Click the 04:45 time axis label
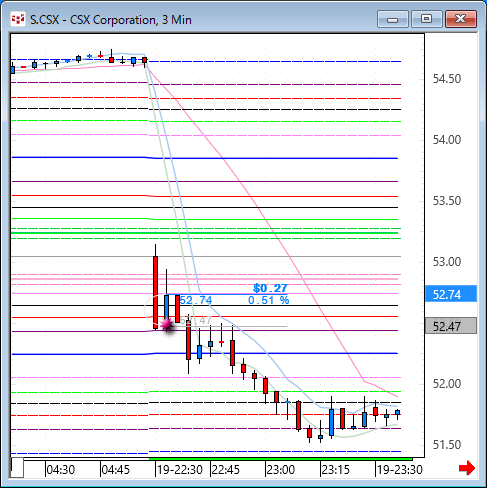This screenshot has height=488, width=487. click(115, 470)
